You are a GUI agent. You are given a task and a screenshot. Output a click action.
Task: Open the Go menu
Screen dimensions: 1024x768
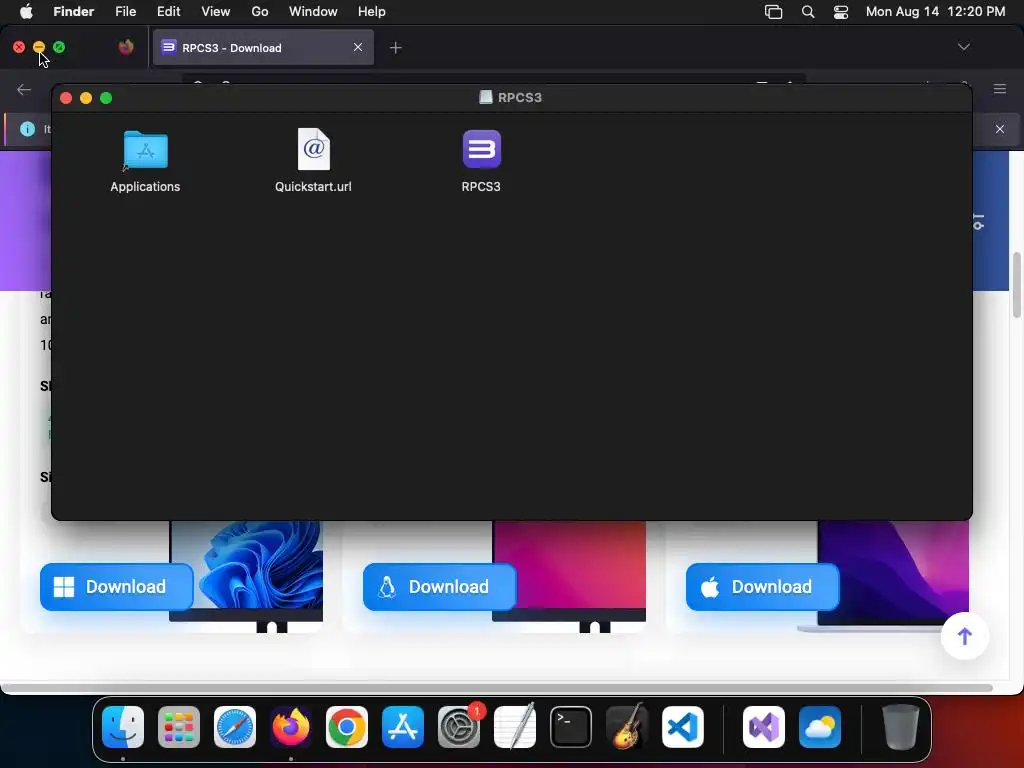[260, 12]
